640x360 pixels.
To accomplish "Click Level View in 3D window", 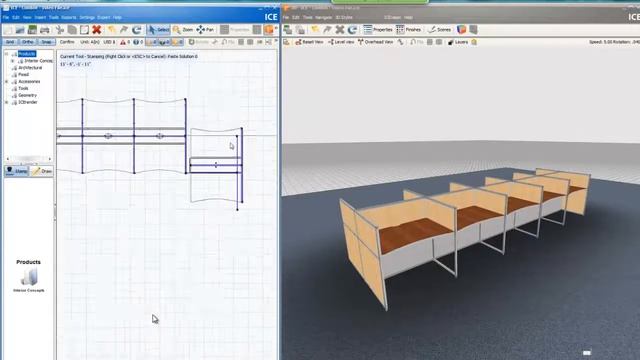I will 341,42.
